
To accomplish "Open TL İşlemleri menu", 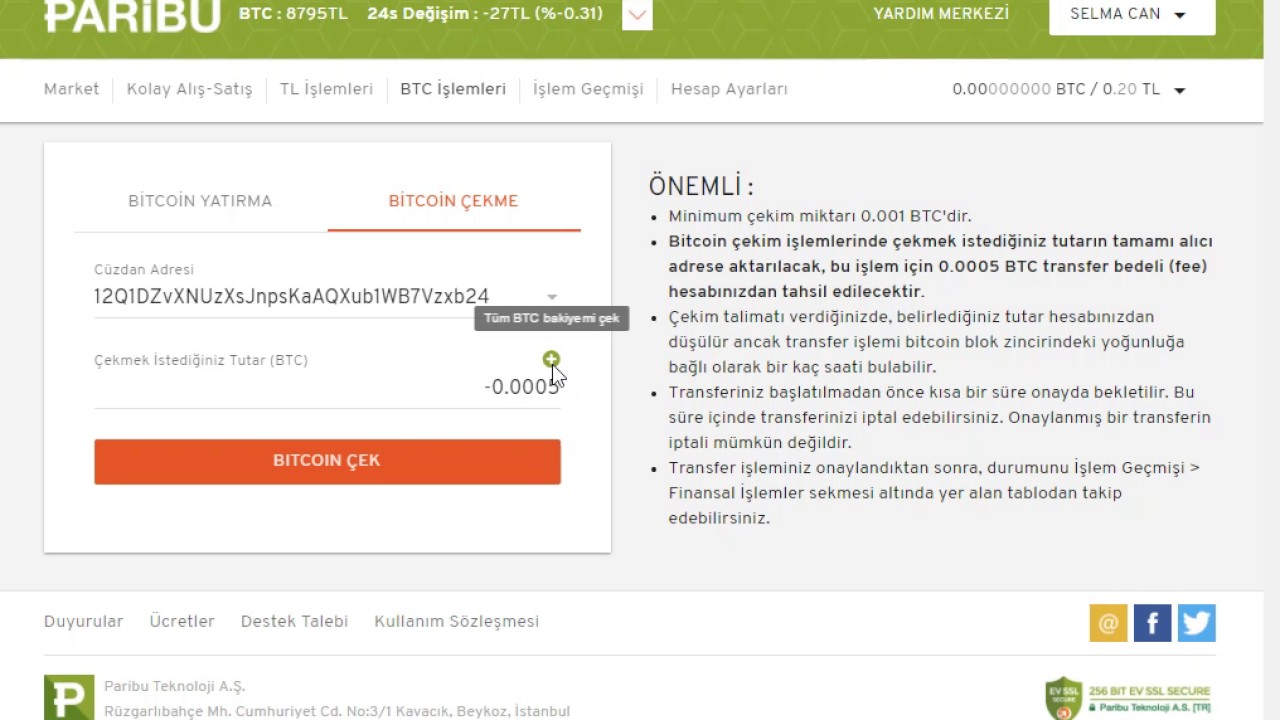I will (x=326, y=89).
